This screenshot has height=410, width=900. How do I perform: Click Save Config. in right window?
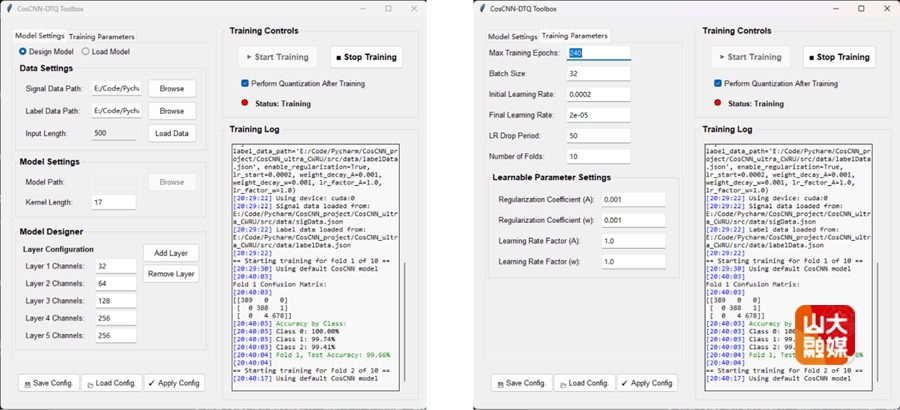click(522, 383)
